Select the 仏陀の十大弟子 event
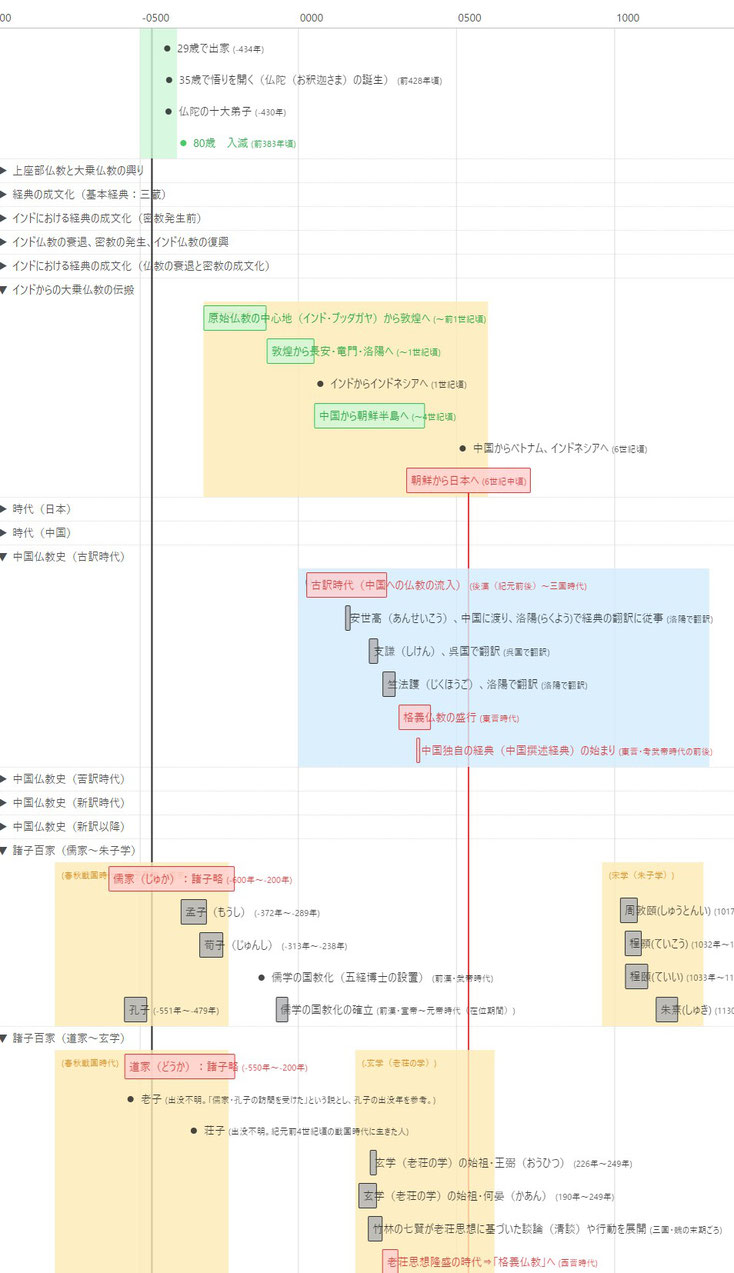 169,112
